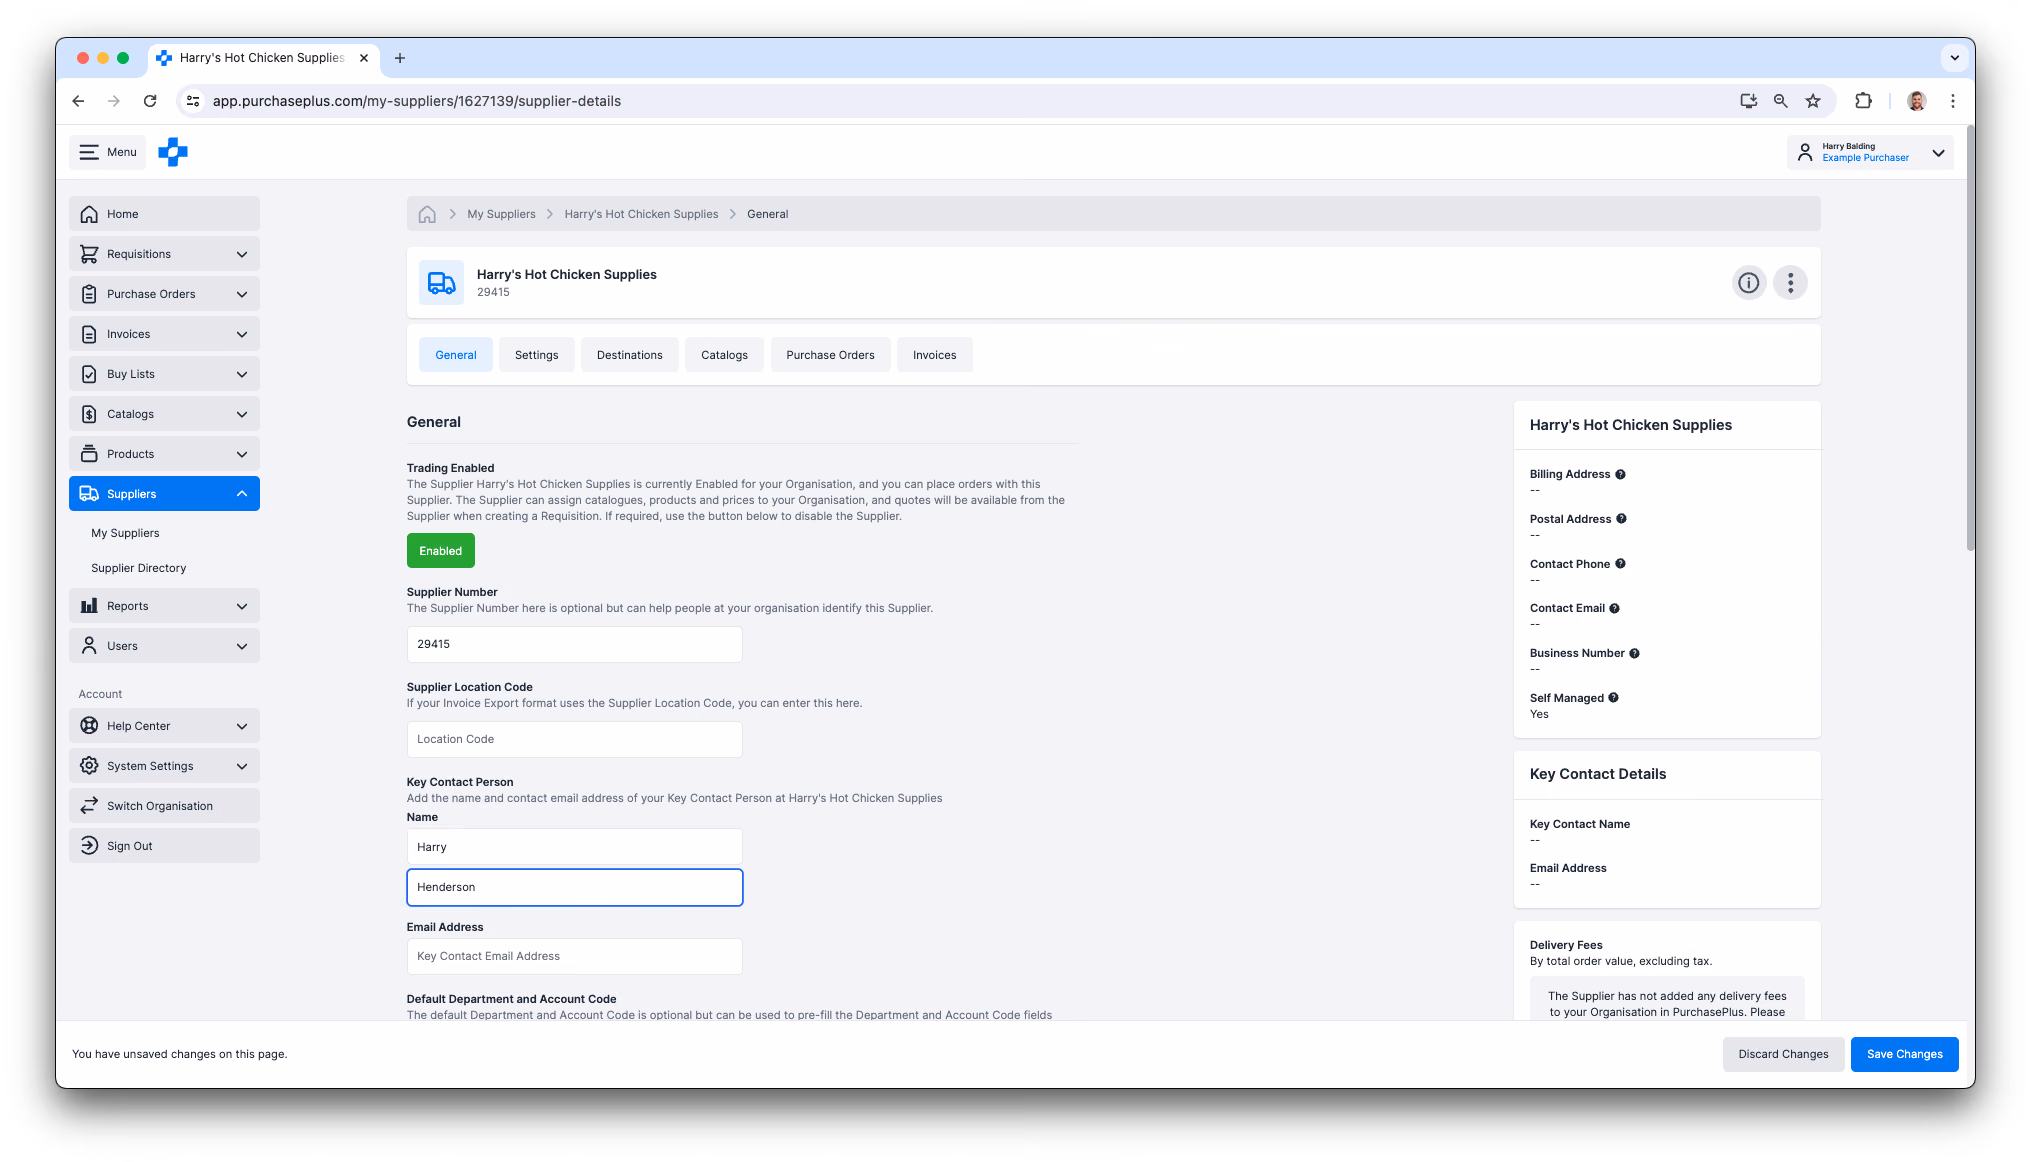Click Self Managed help icon
2031x1162 pixels.
pos(1614,698)
